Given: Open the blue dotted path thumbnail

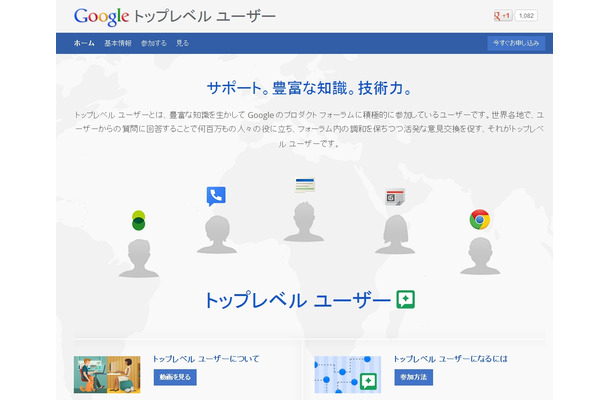Looking at the screenshot, I should pos(347,374).
